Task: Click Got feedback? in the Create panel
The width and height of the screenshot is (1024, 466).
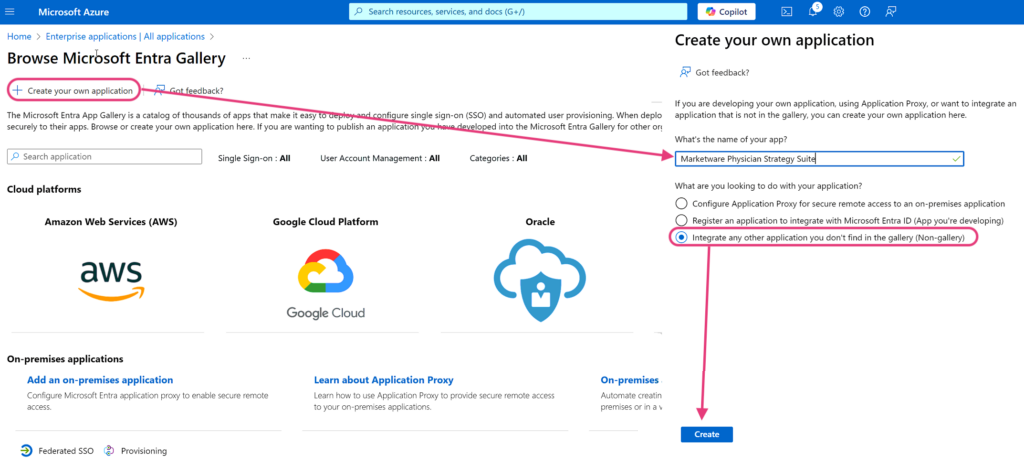Action: (x=713, y=72)
